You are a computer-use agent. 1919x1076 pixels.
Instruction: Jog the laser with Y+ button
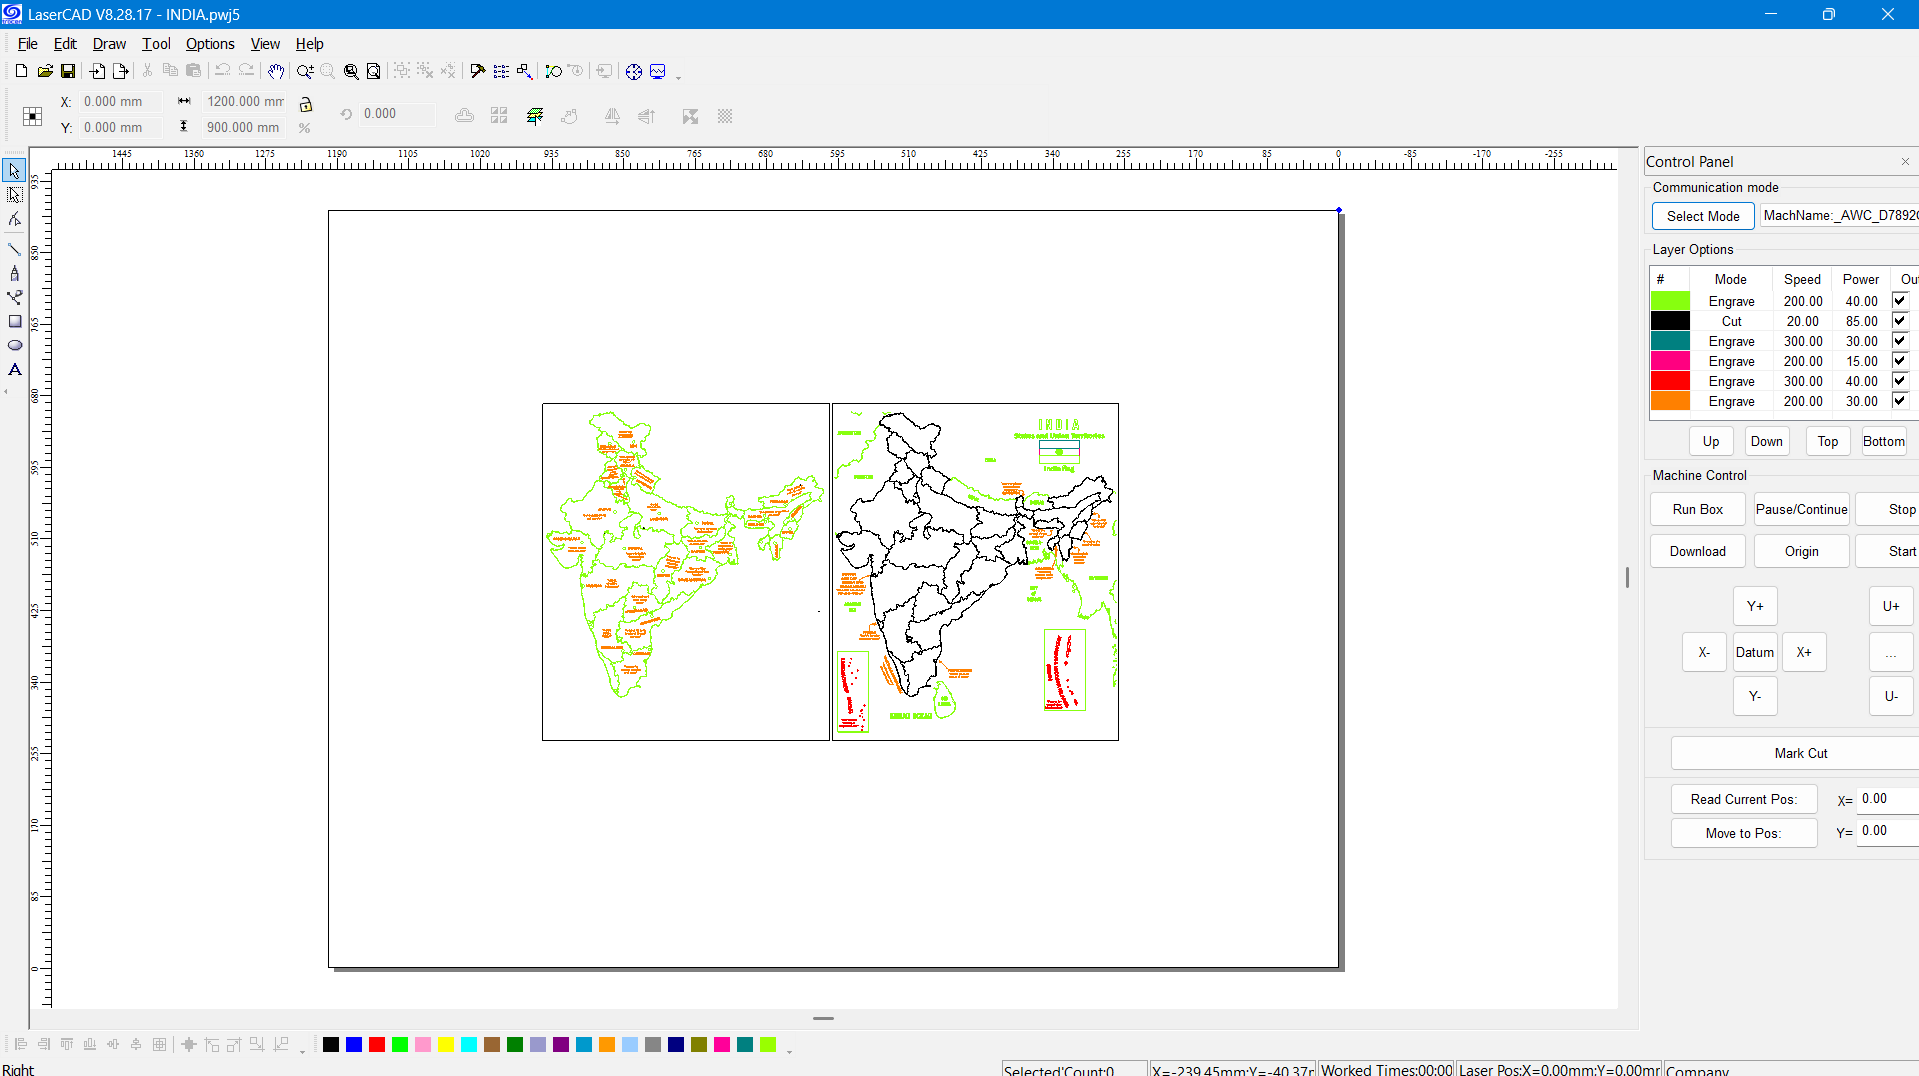pos(1755,606)
